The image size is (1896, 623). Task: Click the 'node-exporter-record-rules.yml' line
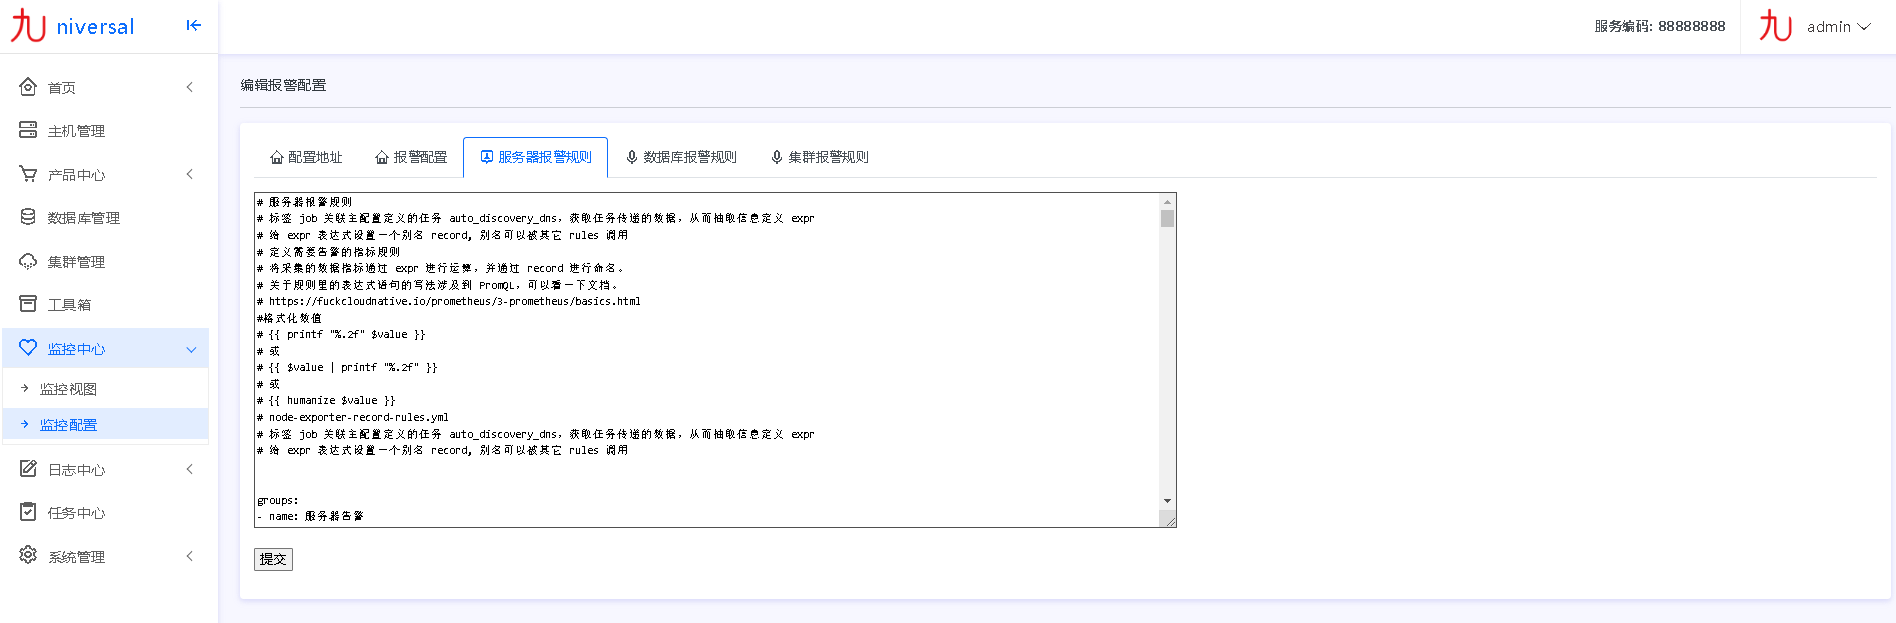[353, 417]
